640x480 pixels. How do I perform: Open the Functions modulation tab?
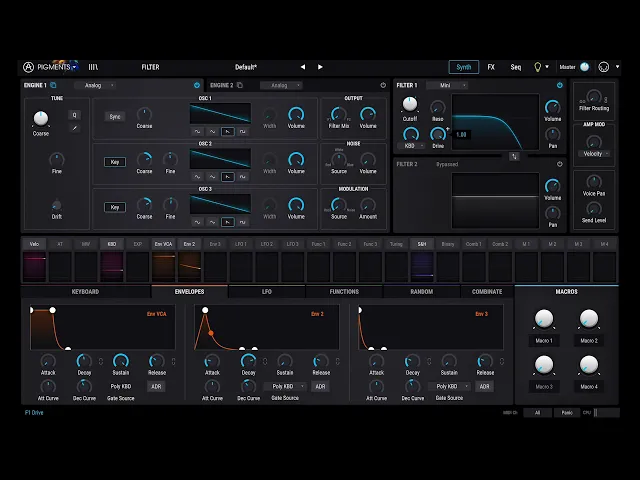(x=344, y=291)
